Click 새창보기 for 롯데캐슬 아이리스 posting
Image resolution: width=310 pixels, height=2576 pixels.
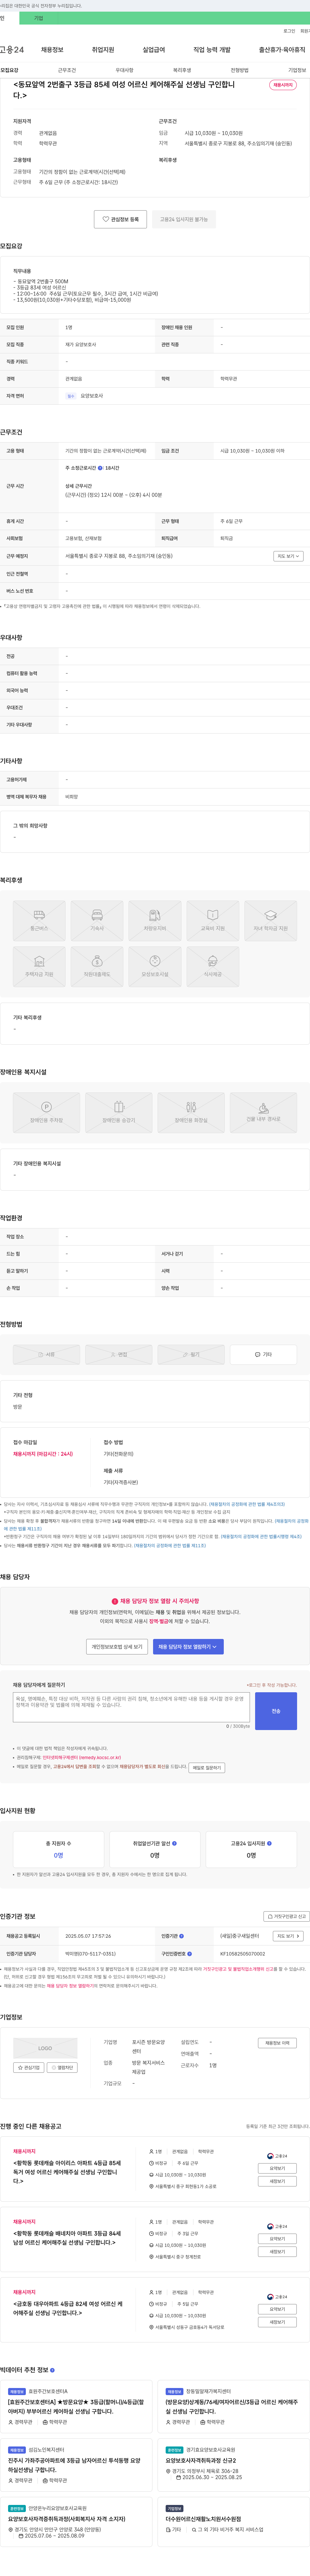[x=277, y=2181]
